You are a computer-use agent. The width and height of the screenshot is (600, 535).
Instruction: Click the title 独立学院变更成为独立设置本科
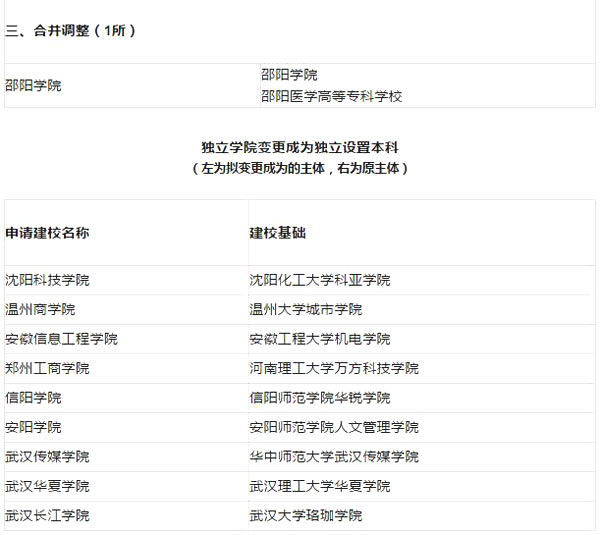click(300, 147)
